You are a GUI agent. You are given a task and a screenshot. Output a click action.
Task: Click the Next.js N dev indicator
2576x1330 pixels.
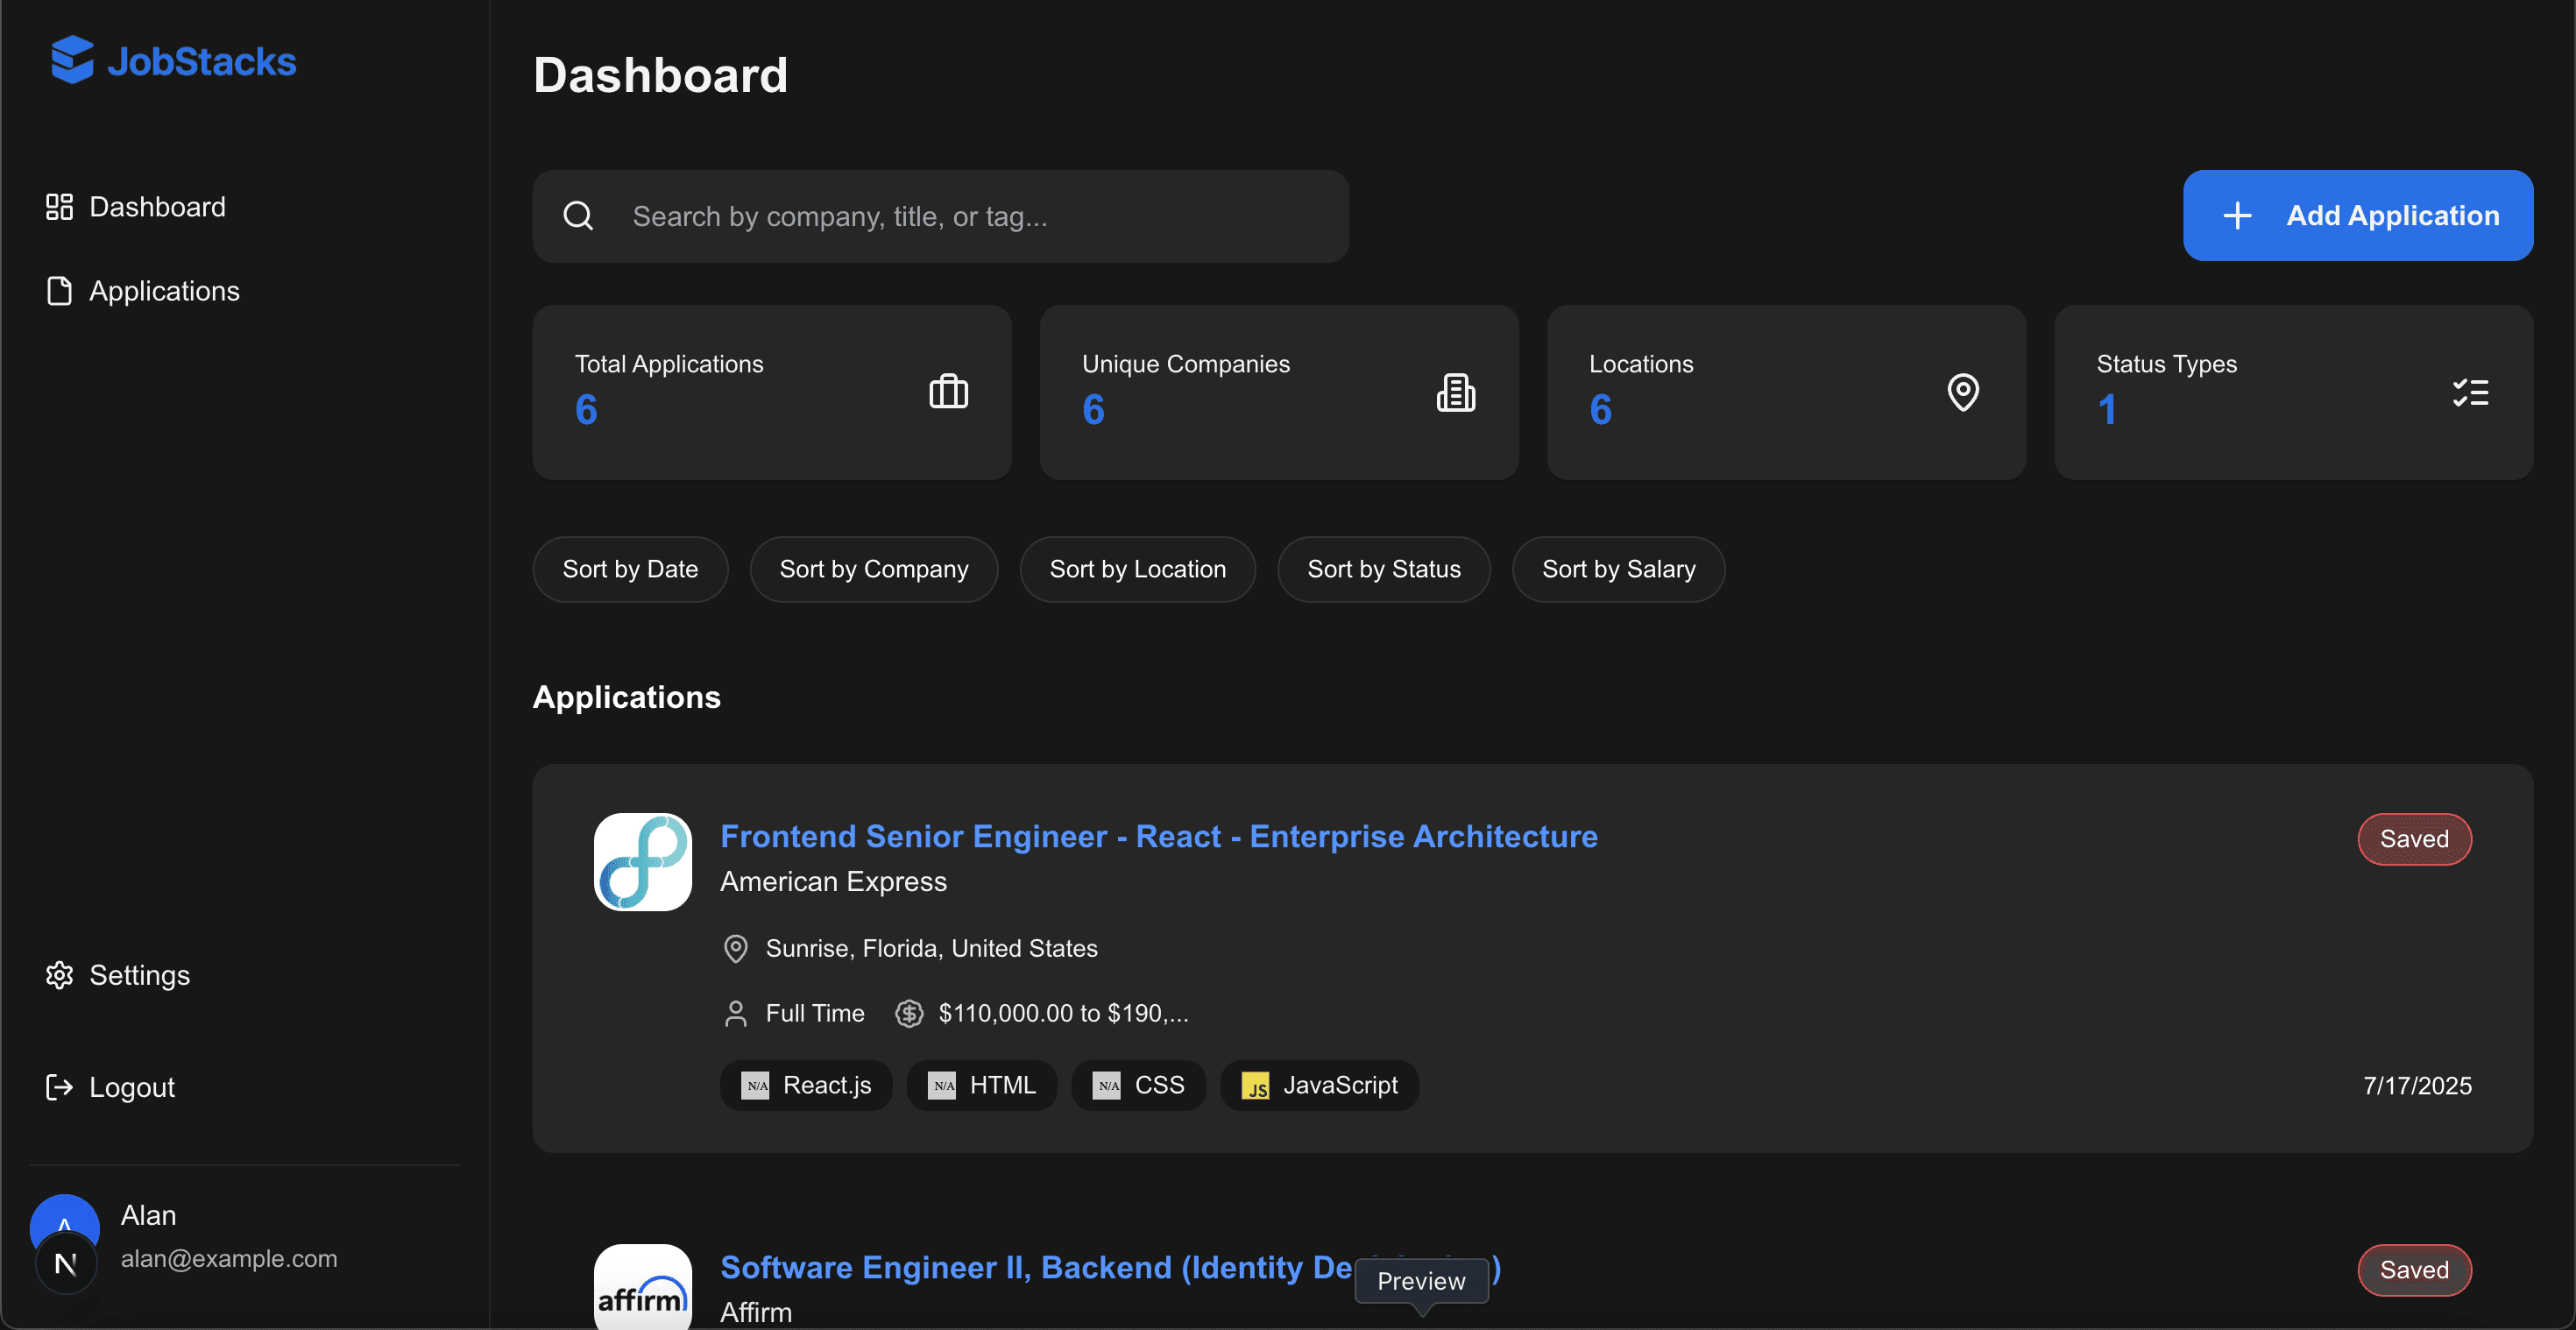66,1264
